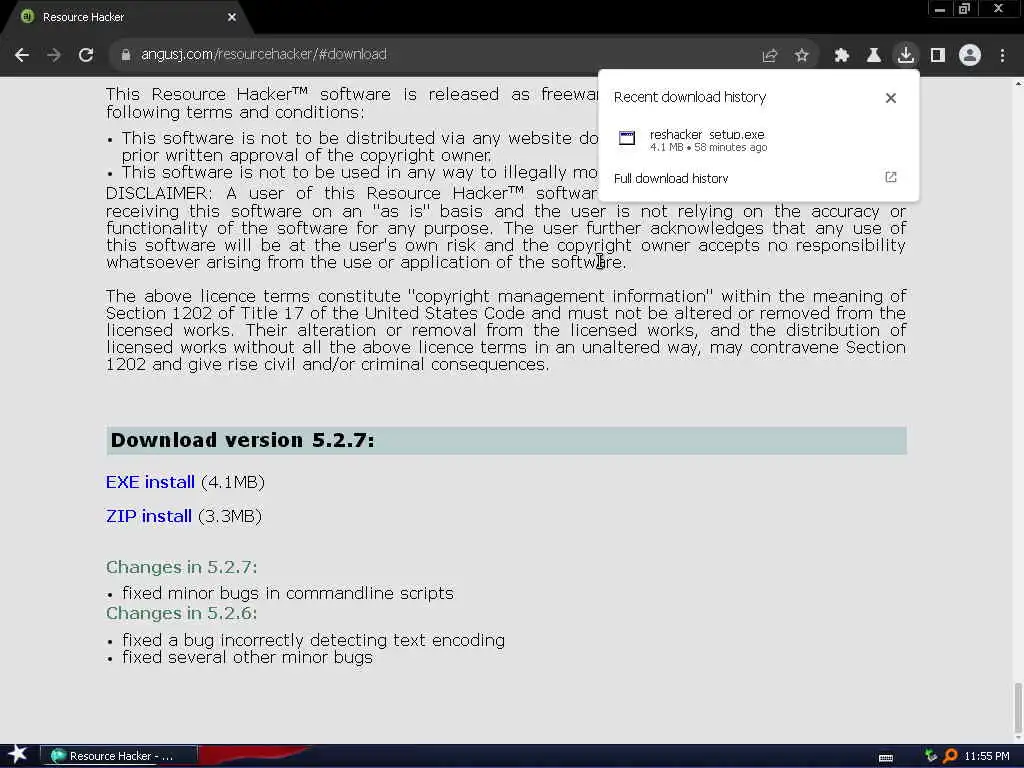Open the profile avatar menu

[970, 55]
